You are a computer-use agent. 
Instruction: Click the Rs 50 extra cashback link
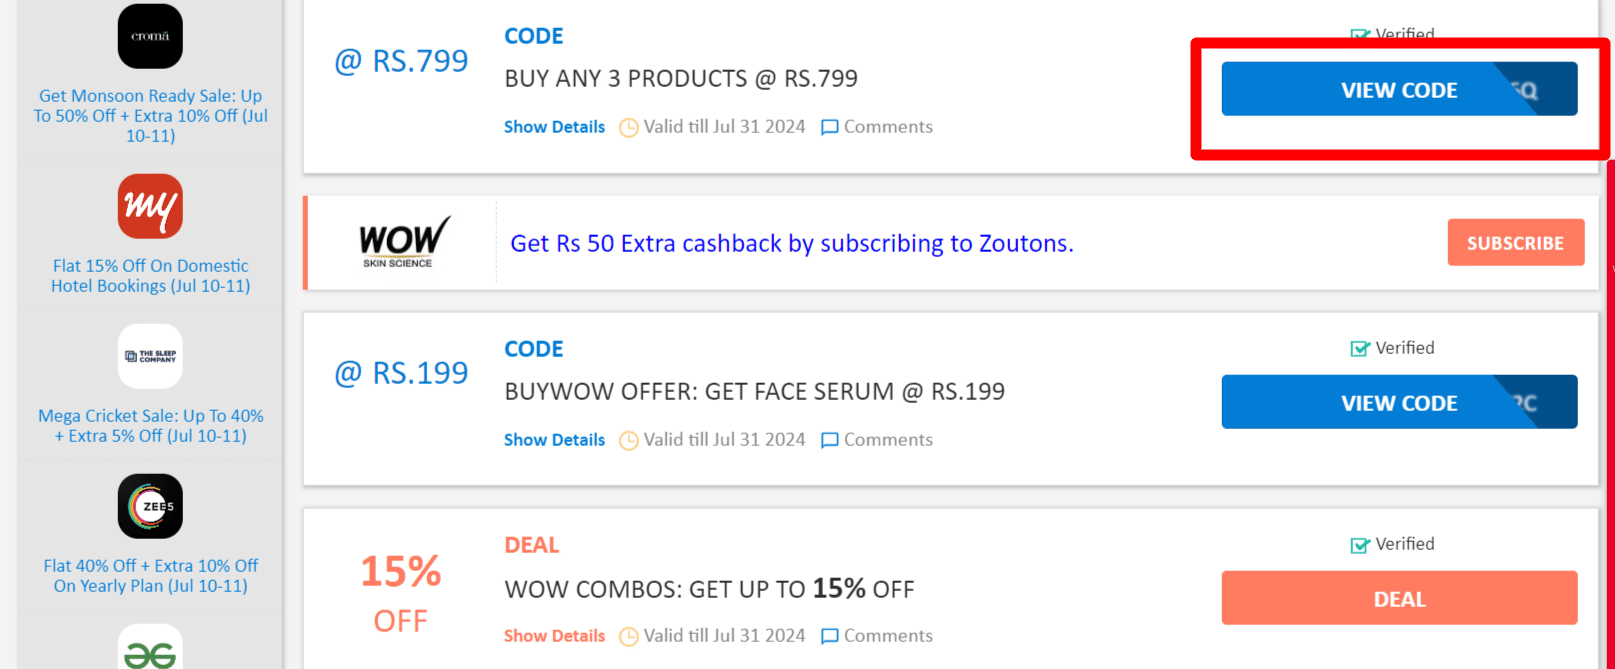click(x=791, y=243)
